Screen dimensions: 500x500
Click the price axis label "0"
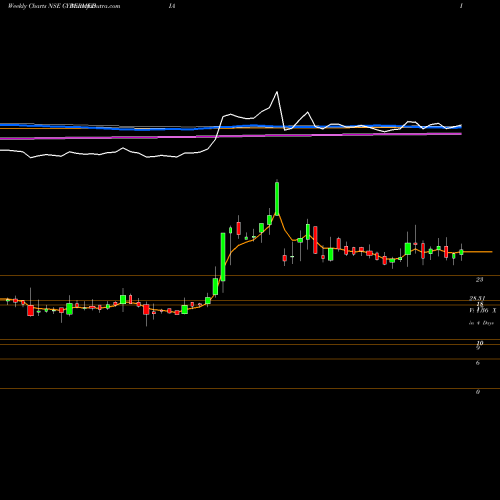[x=478, y=392]
